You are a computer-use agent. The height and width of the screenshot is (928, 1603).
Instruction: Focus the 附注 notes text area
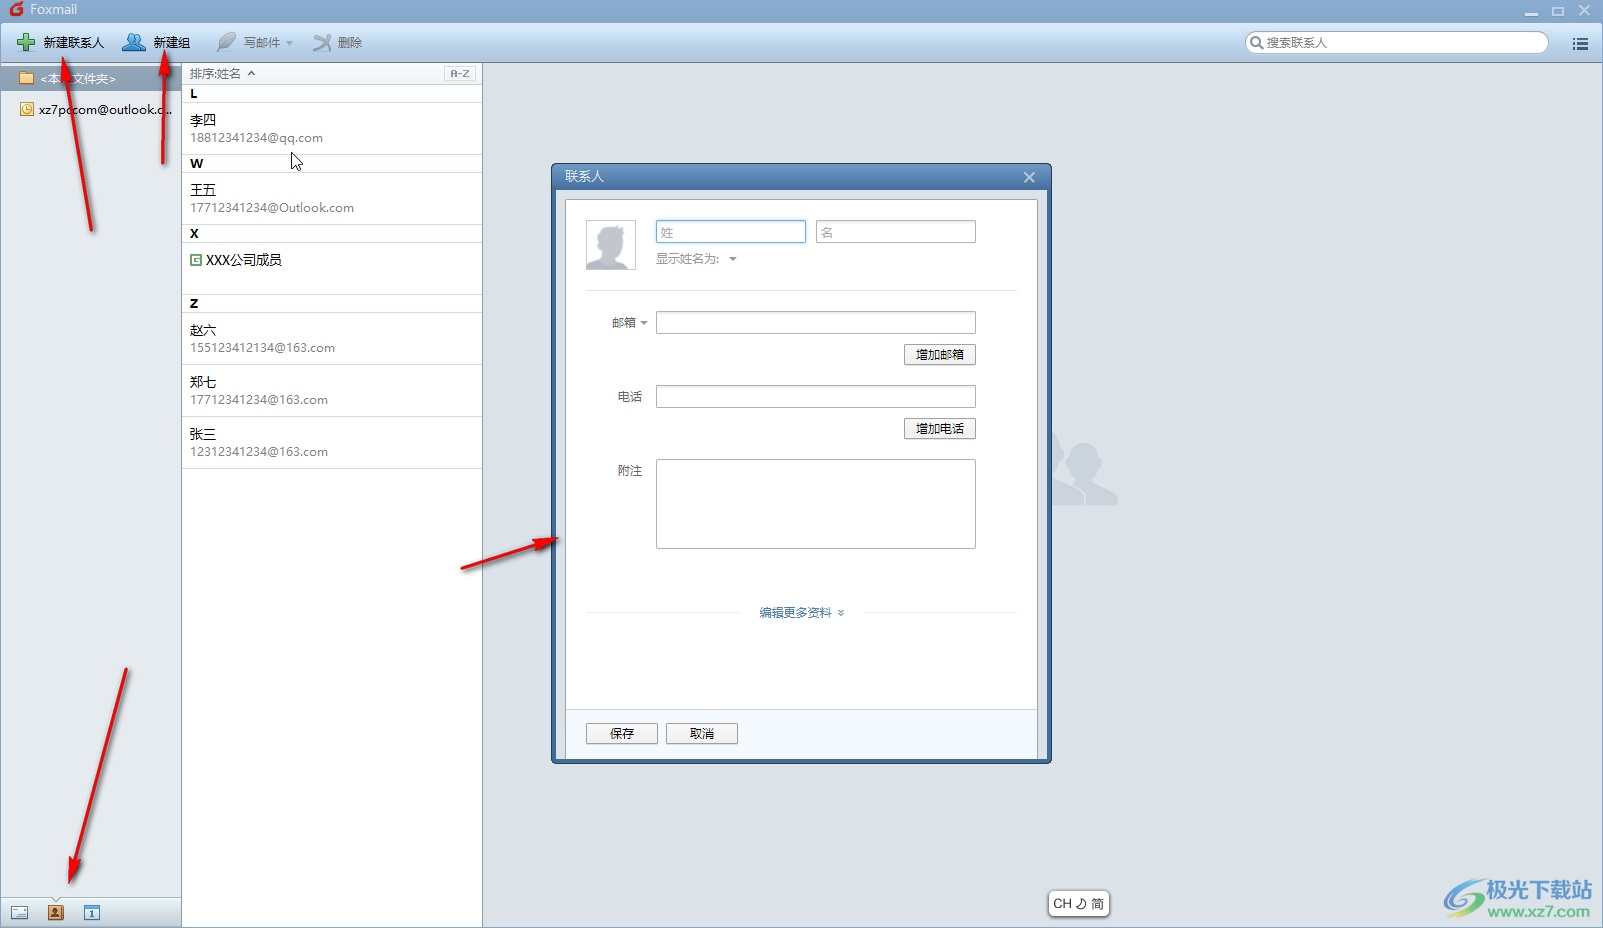pos(816,504)
